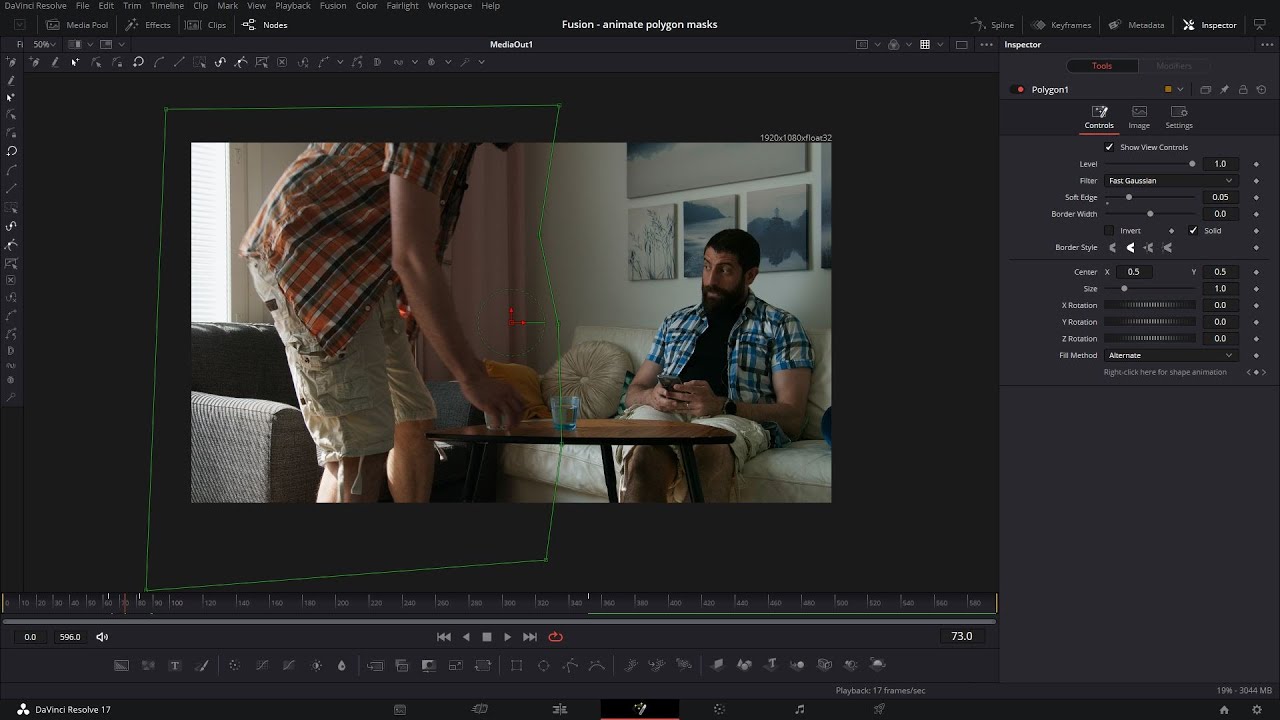The width and height of the screenshot is (1280, 720).
Task: Open the Spline editor panel
Action: pos(993,25)
